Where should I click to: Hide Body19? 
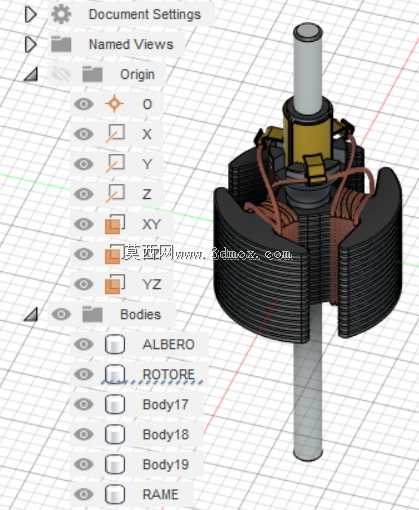coord(83,464)
